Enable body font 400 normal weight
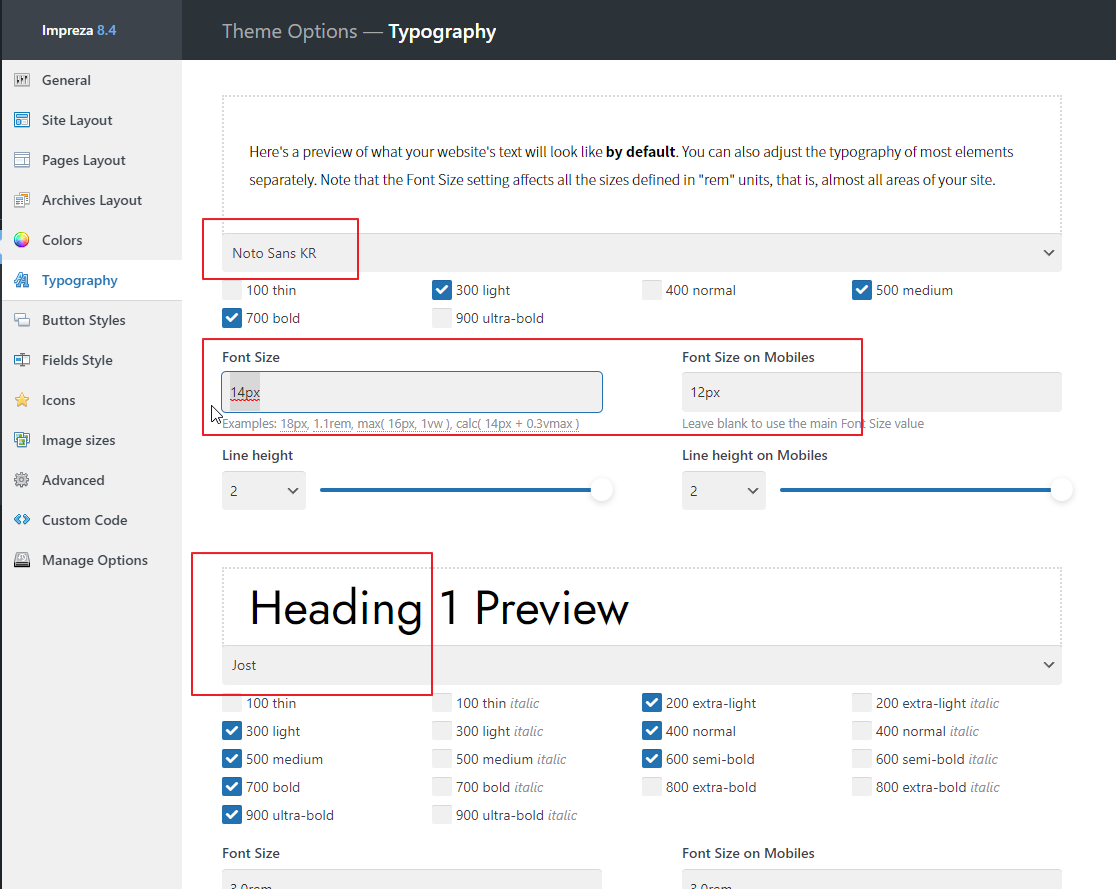Screen dimensions: 1116x889 pyautogui.click(x=652, y=290)
